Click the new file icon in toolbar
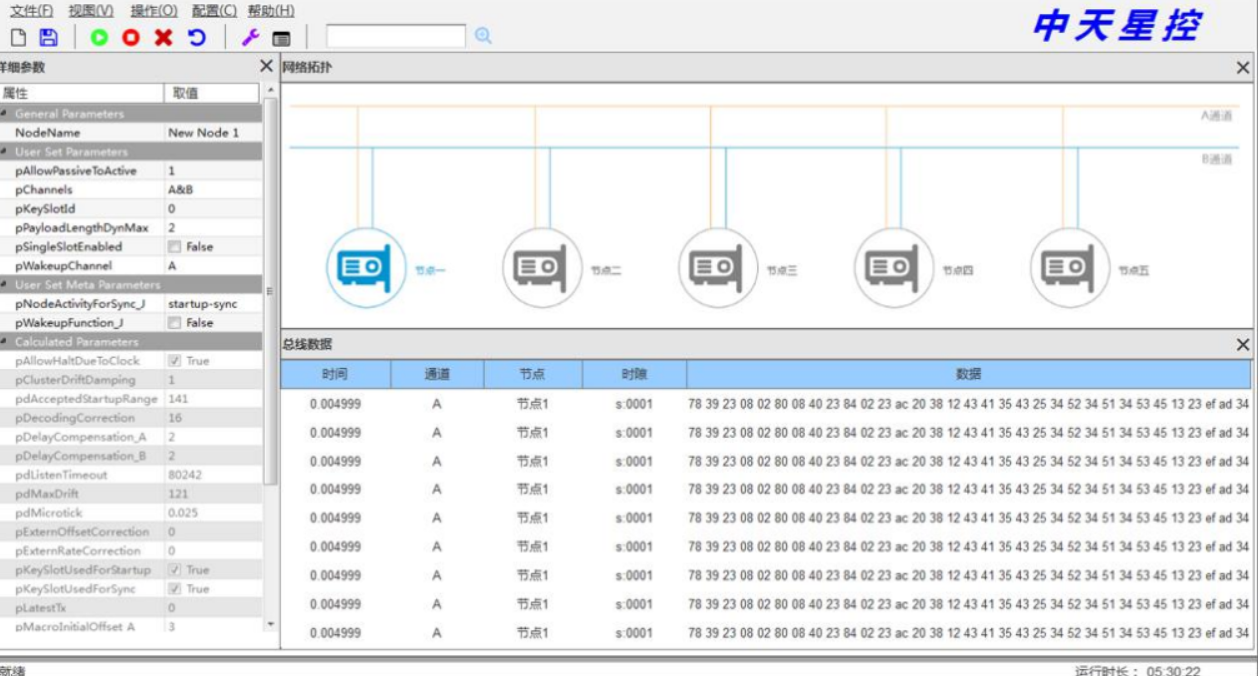Viewport: 1258px width, 676px height. tap(18, 38)
